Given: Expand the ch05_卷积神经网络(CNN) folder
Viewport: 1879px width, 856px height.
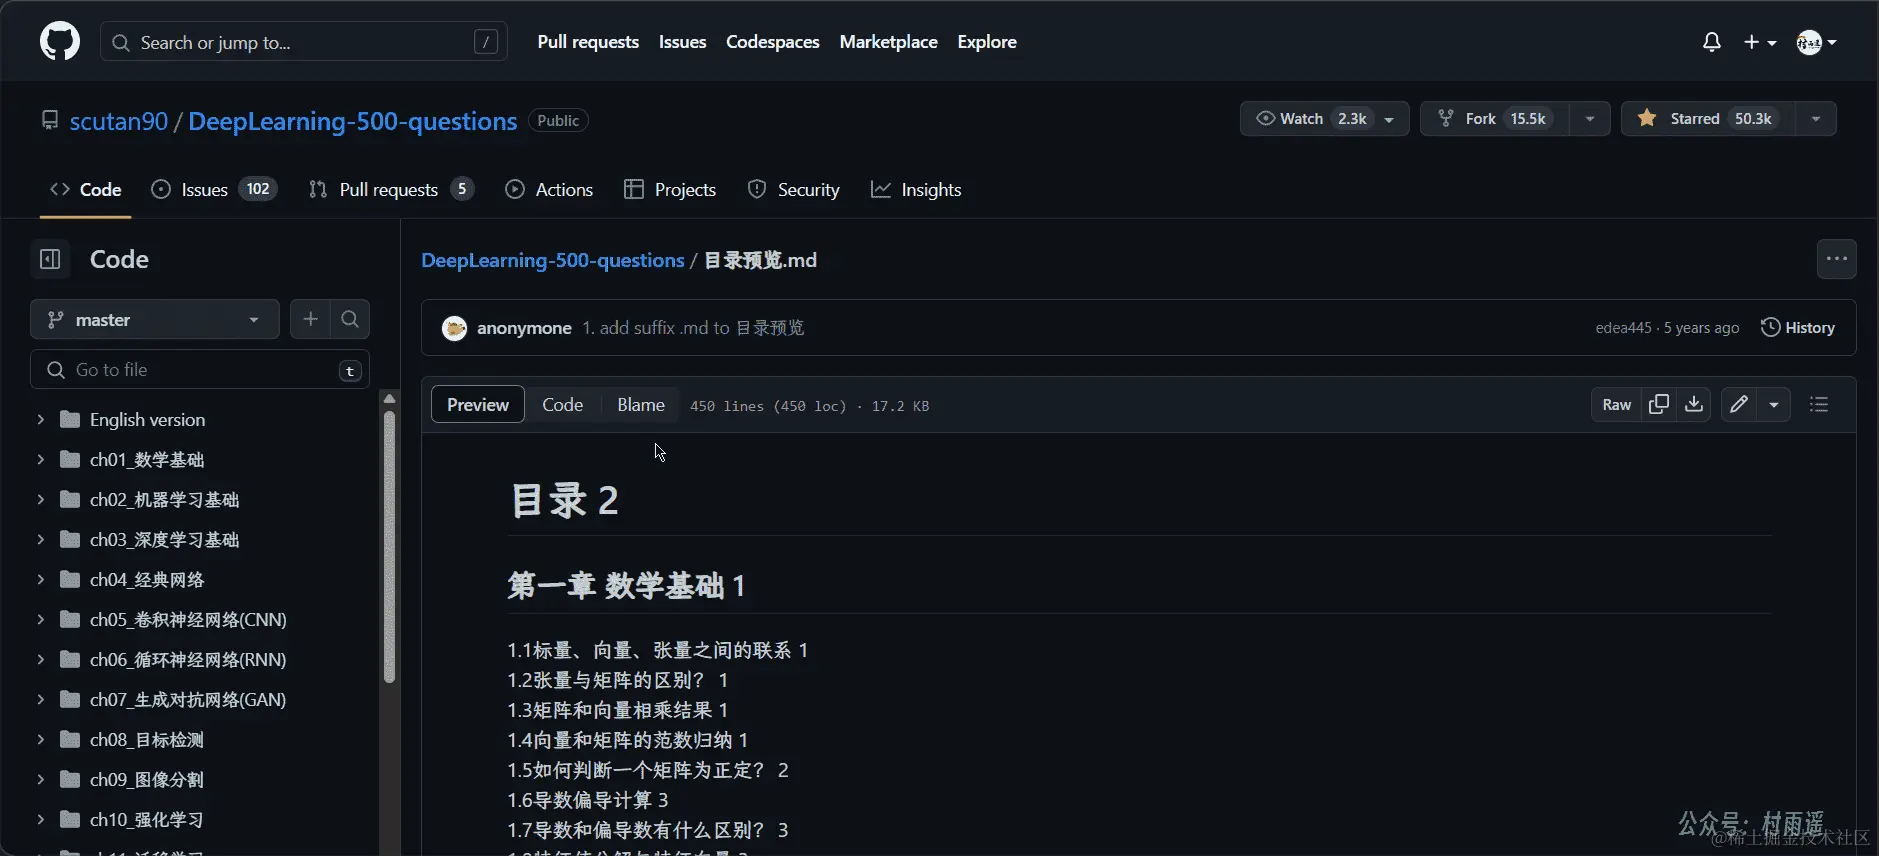Looking at the screenshot, I should click(x=41, y=619).
